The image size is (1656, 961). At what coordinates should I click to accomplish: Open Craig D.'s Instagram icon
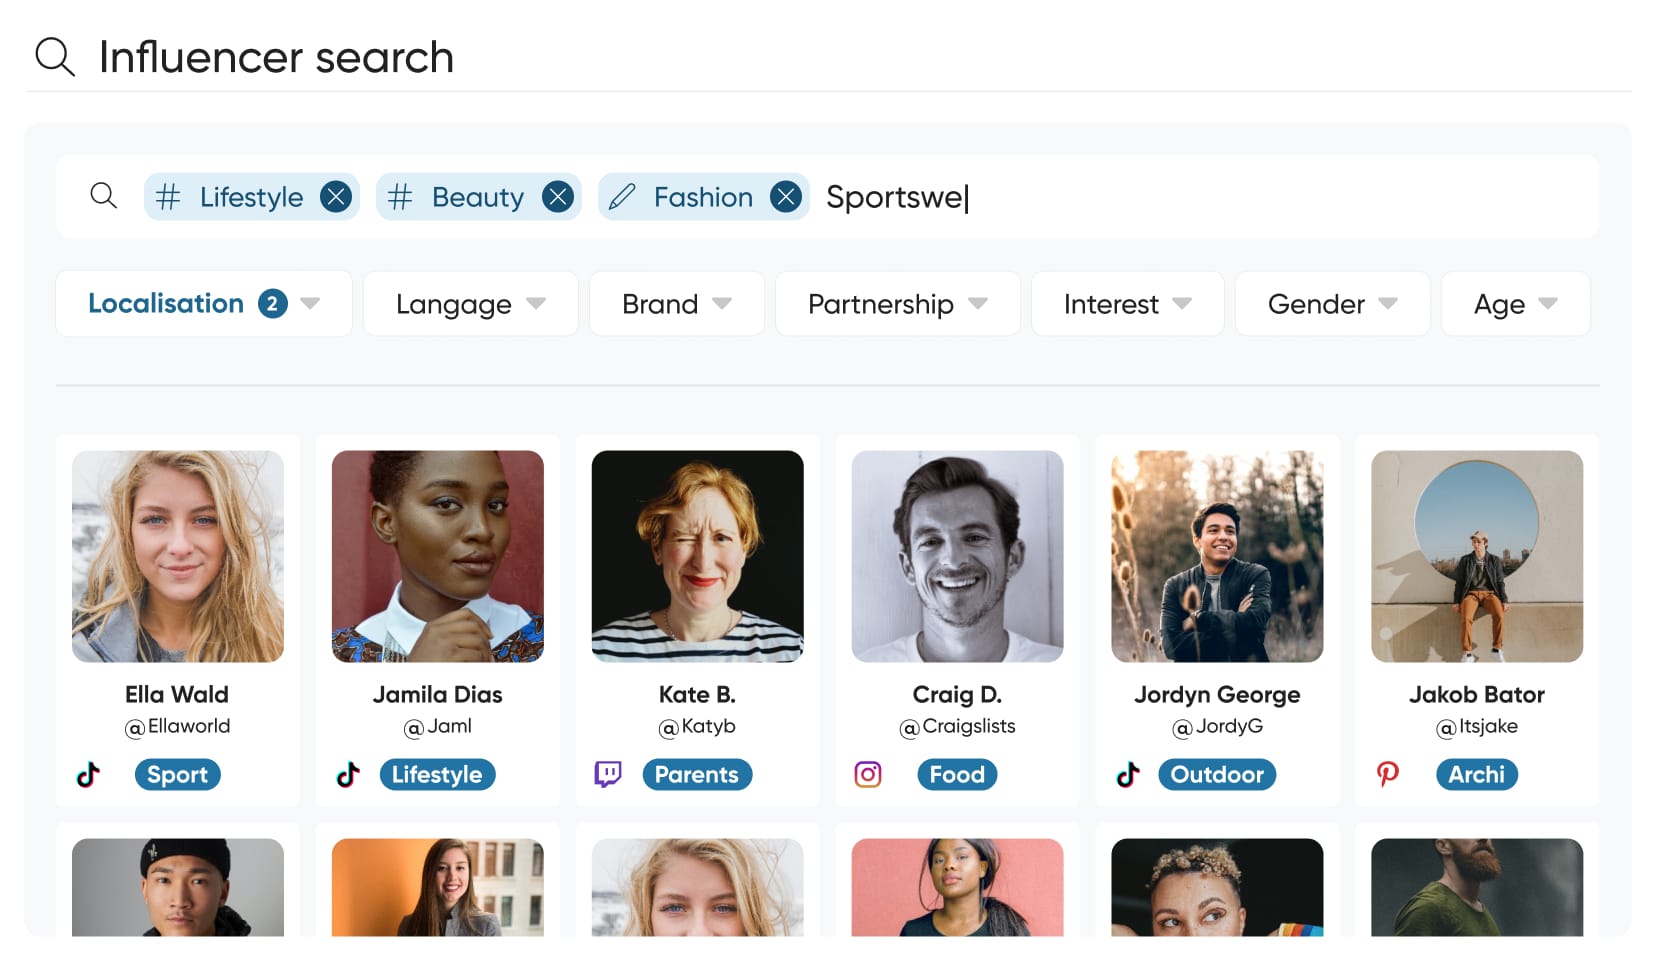click(x=867, y=774)
